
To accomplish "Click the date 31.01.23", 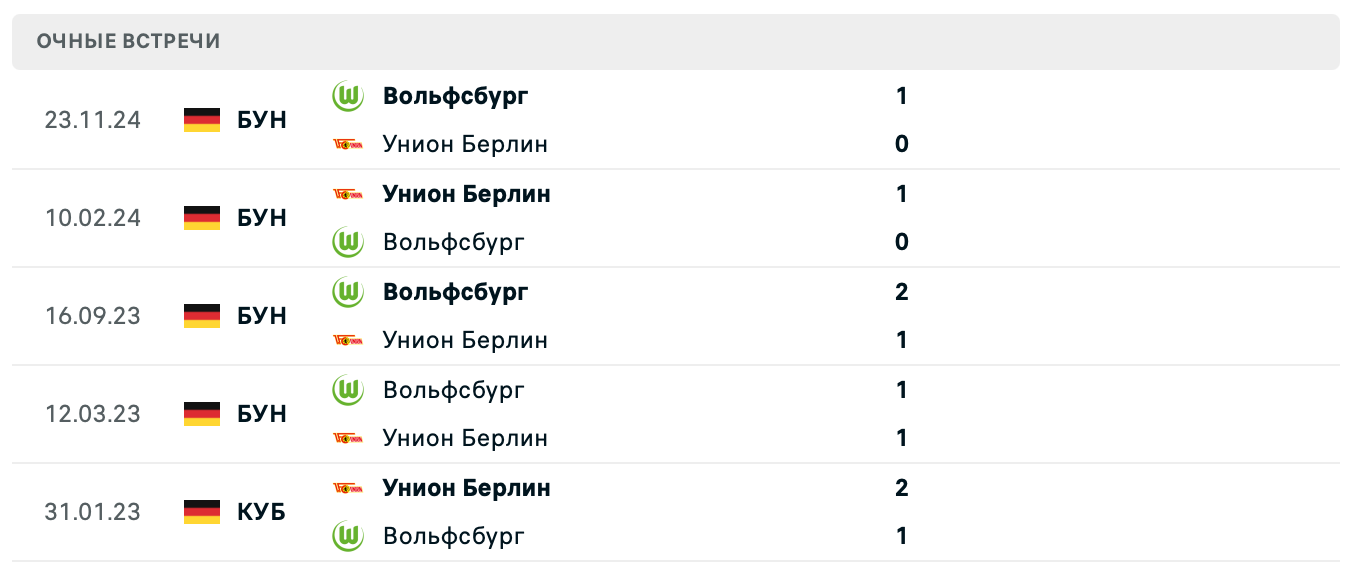I will point(93,512).
